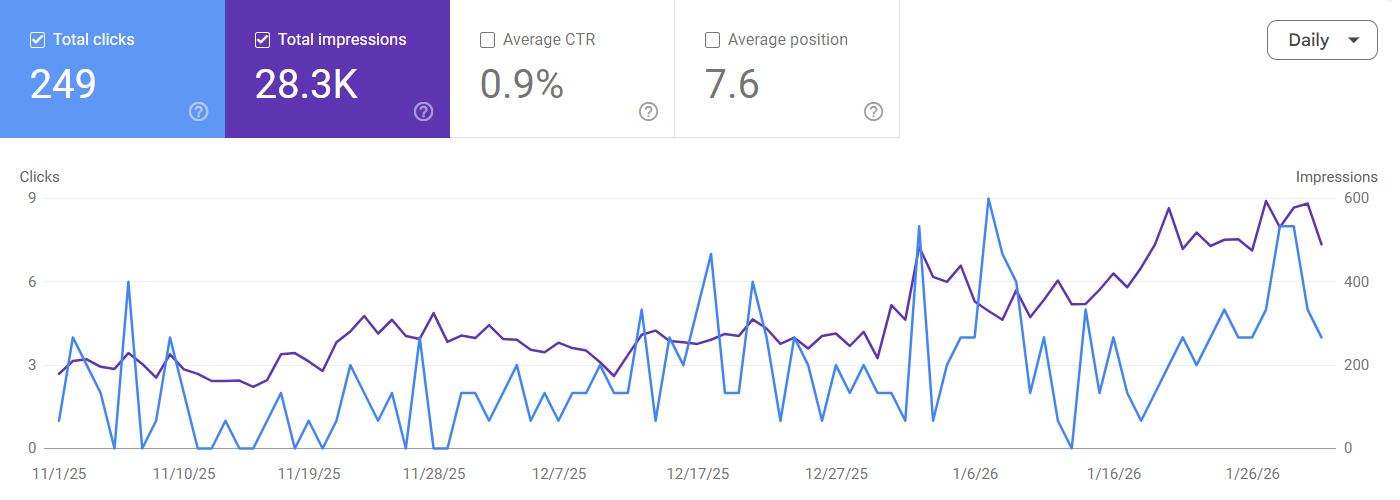Enable the Average position checkbox
The height and width of the screenshot is (500, 1400).
[713, 40]
